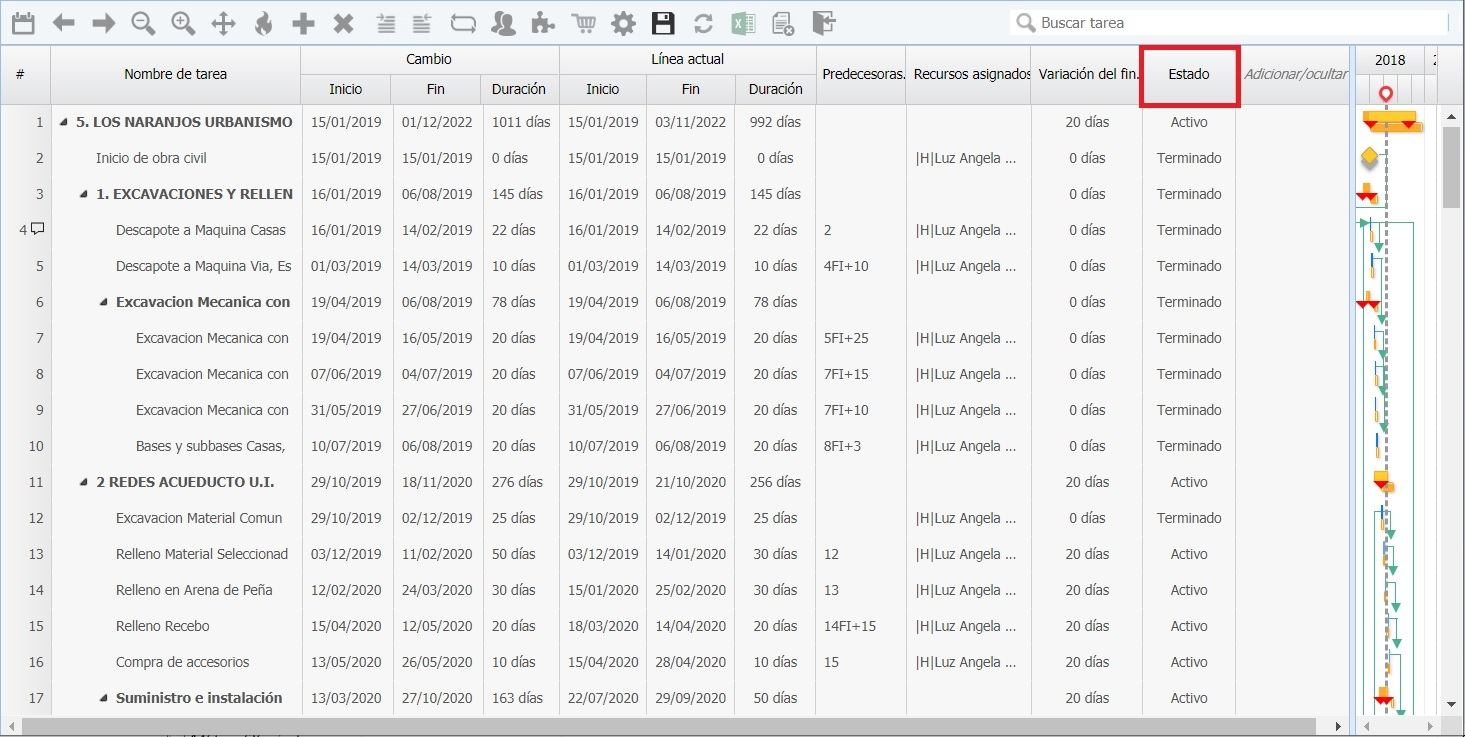Export to Excel with the spreadsheet icon
Viewport: 1465px width, 737px height.
point(743,22)
